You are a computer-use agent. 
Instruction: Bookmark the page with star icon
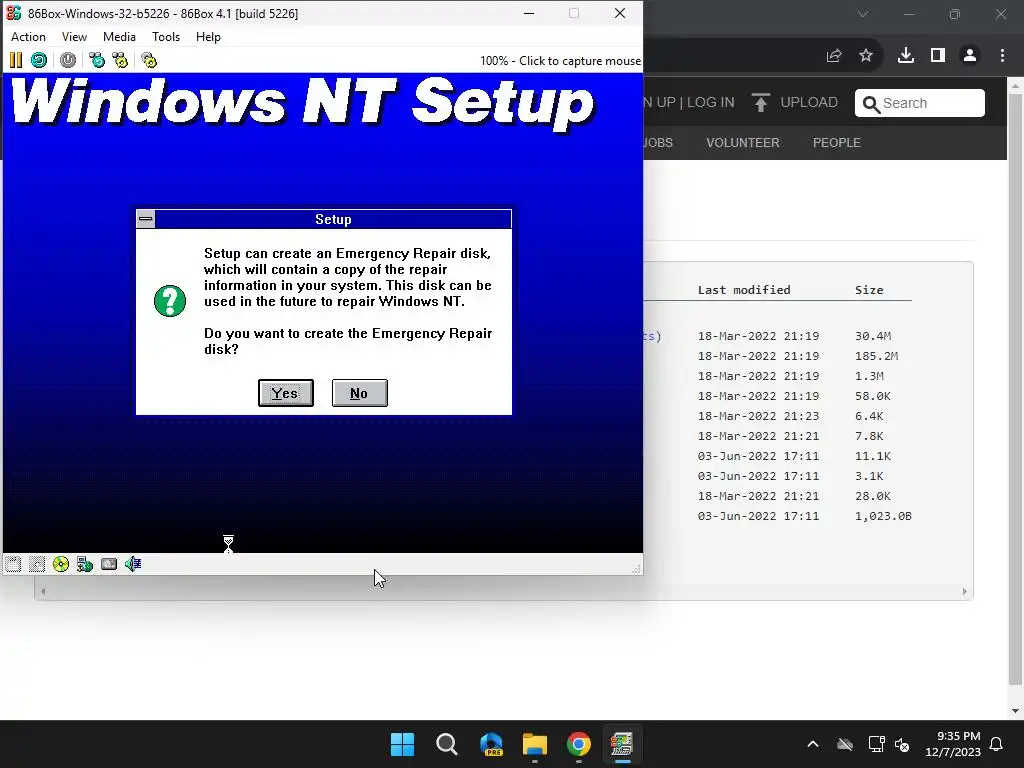pos(866,56)
